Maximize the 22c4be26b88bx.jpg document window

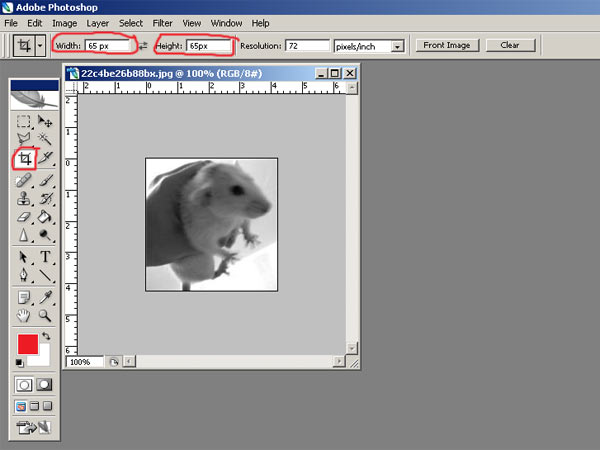click(335, 73)
